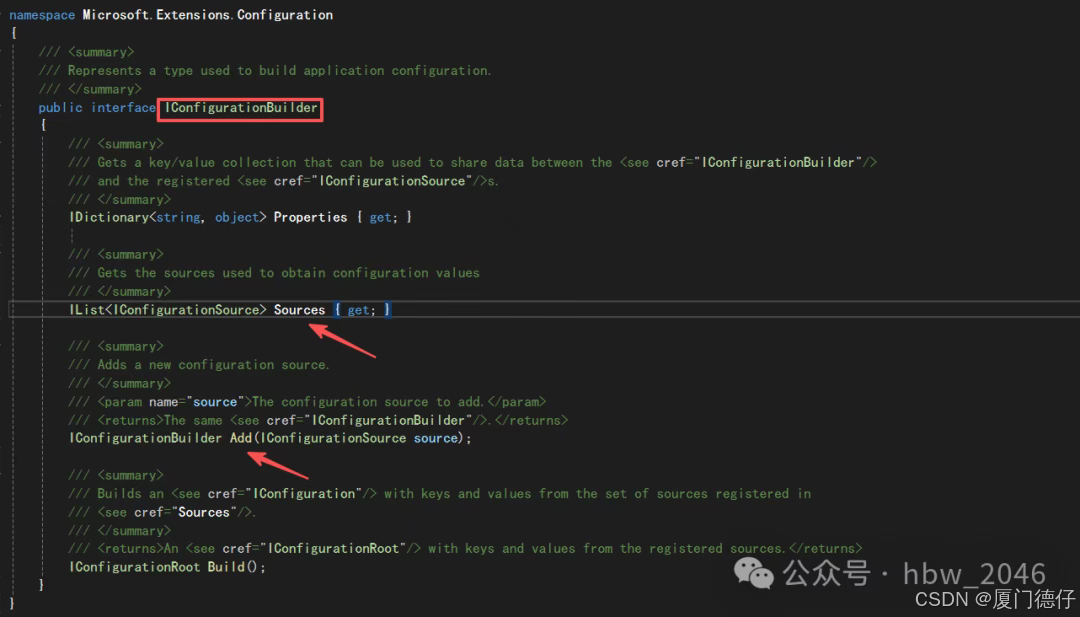
Task: Click comment "Adds a new configuration source."
Action: click(214, 364)
